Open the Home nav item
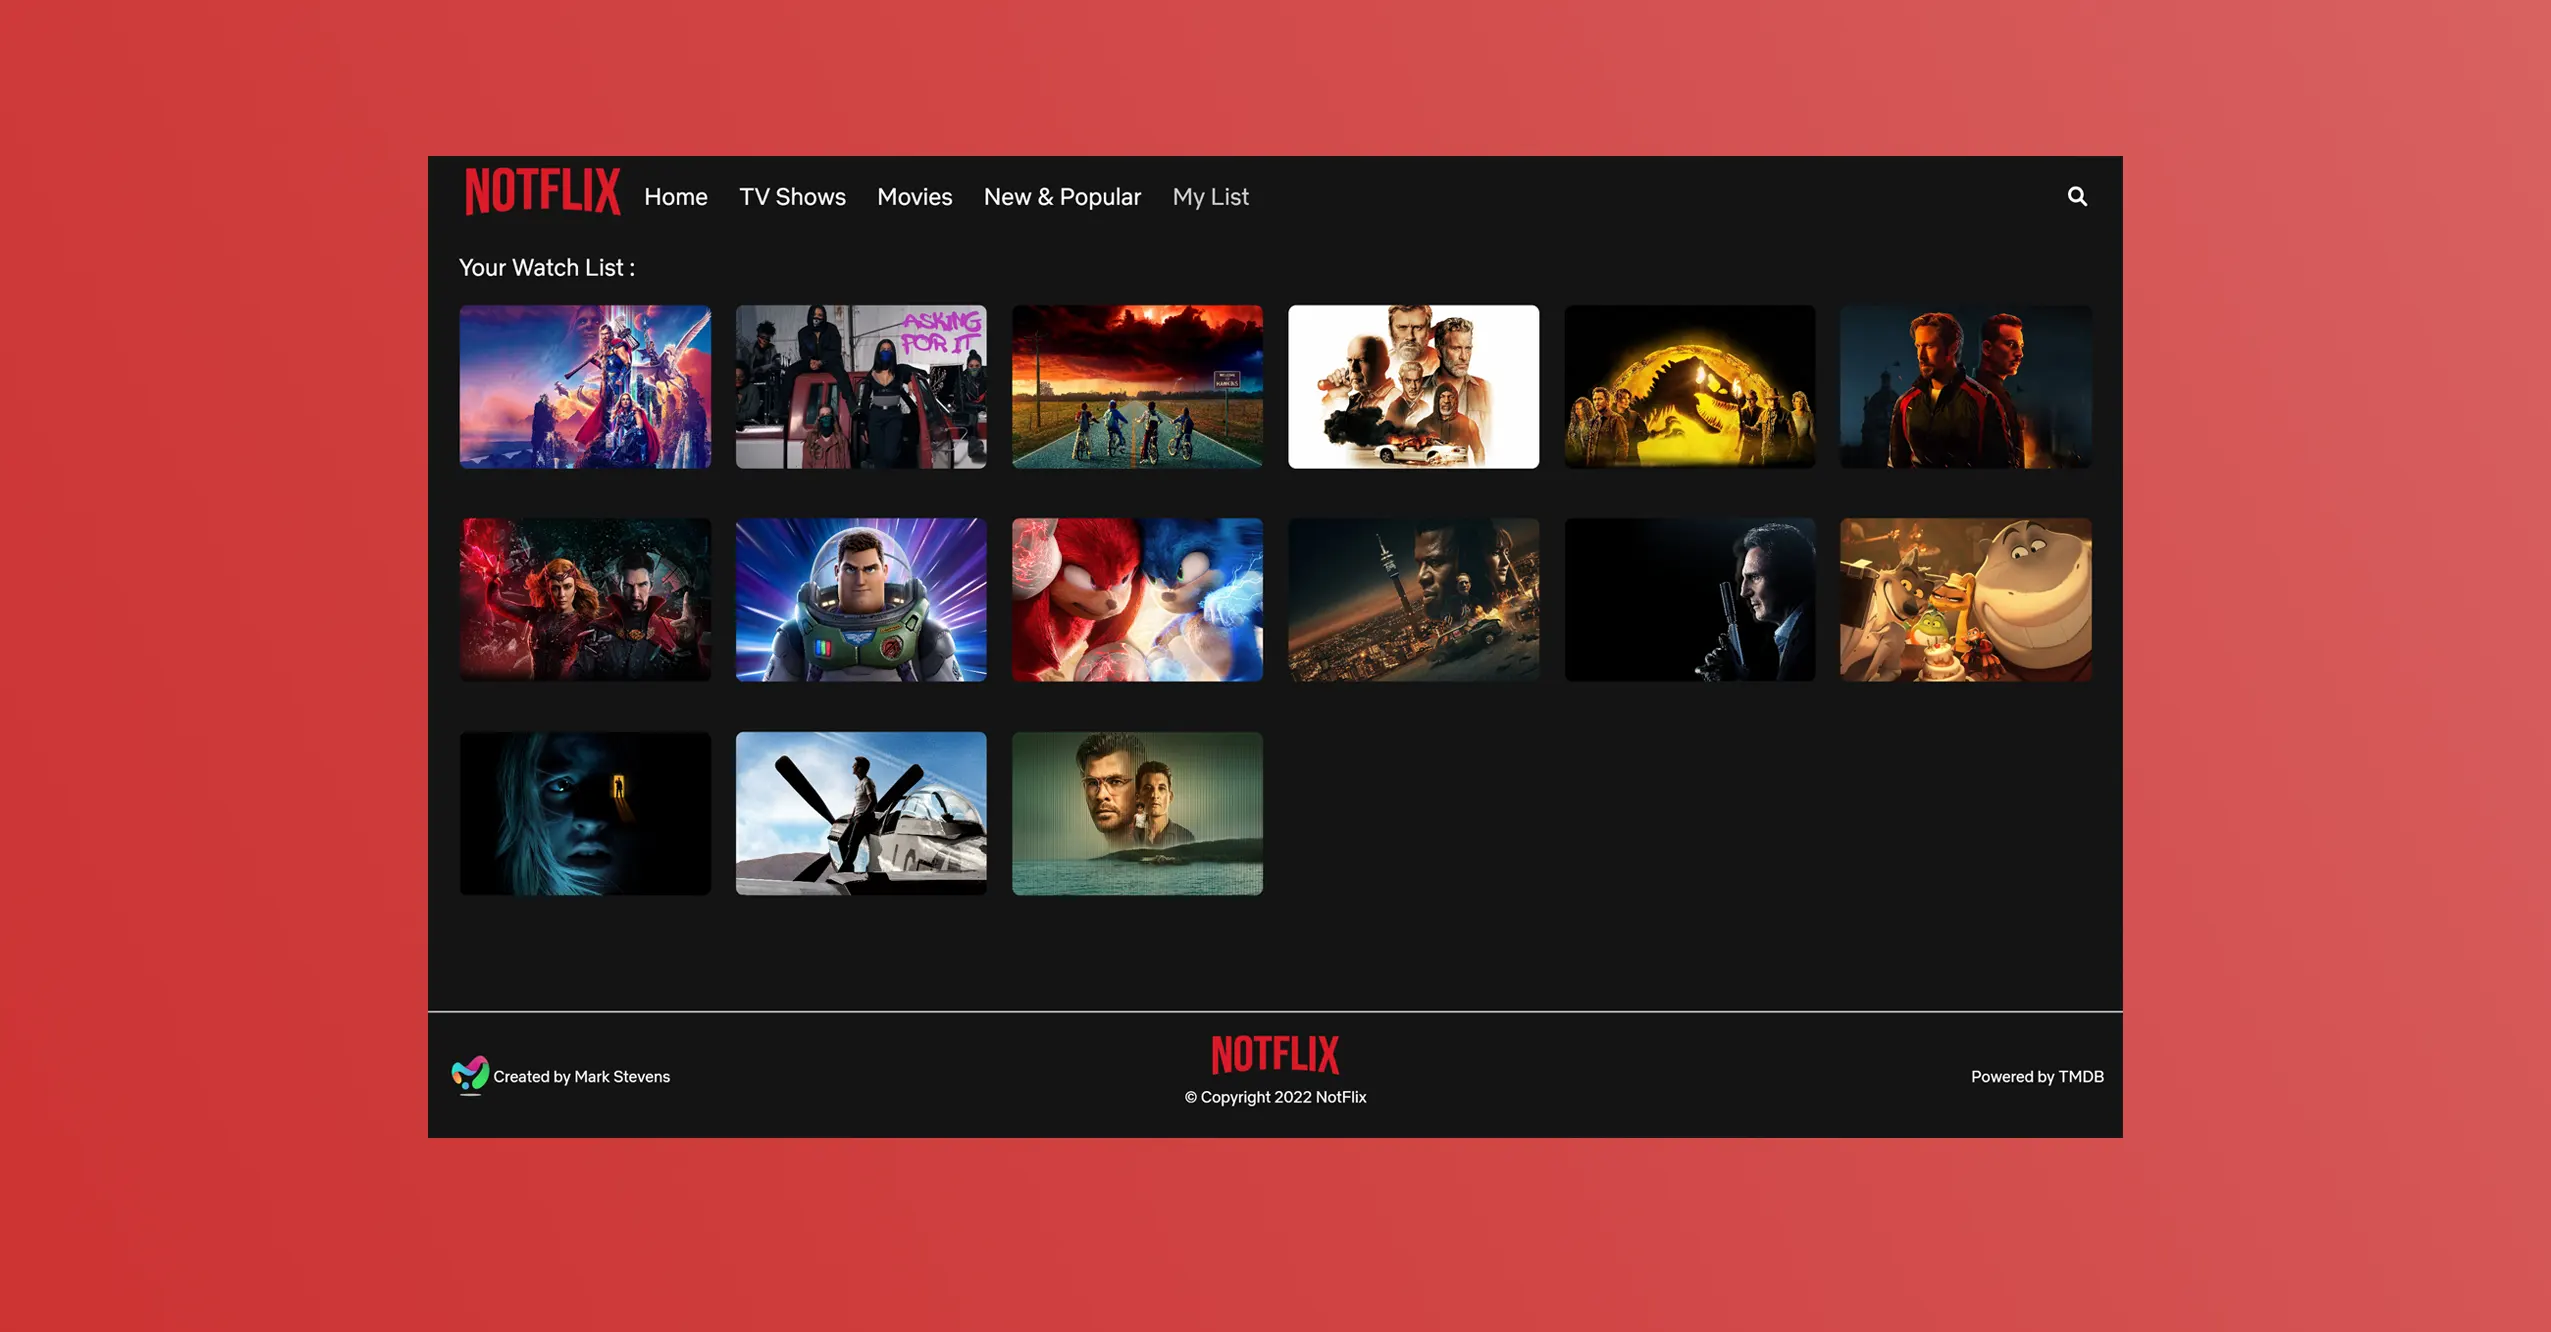 pyautogui.click(x=676, y=197)
